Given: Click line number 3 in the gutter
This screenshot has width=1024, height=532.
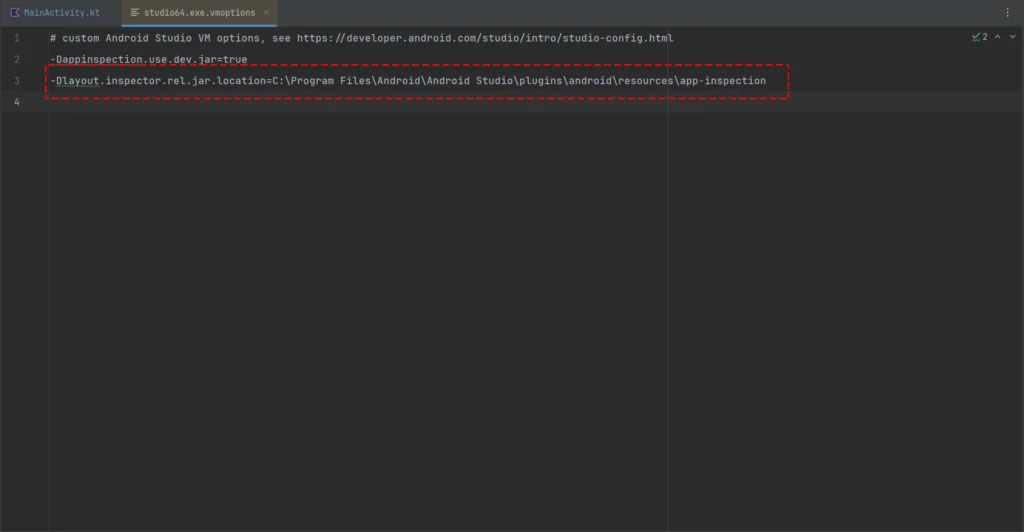Looking at the screenshot, I should click(17, 81).
